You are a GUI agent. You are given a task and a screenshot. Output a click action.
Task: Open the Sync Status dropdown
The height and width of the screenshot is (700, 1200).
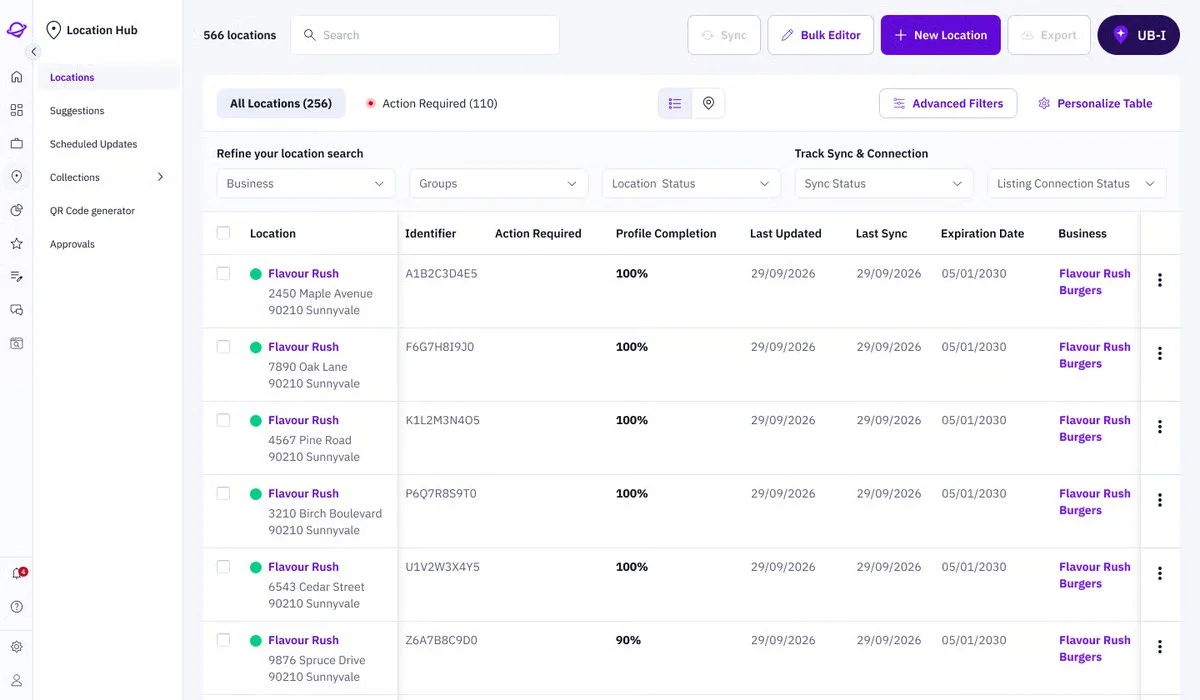click(884, 183)
